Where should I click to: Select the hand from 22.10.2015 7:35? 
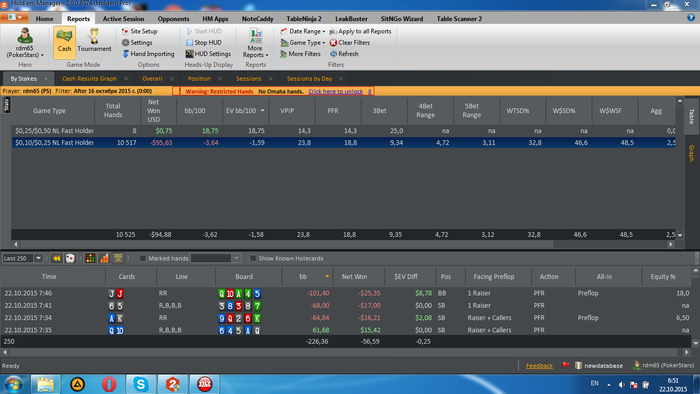click(x=346, y=330)
